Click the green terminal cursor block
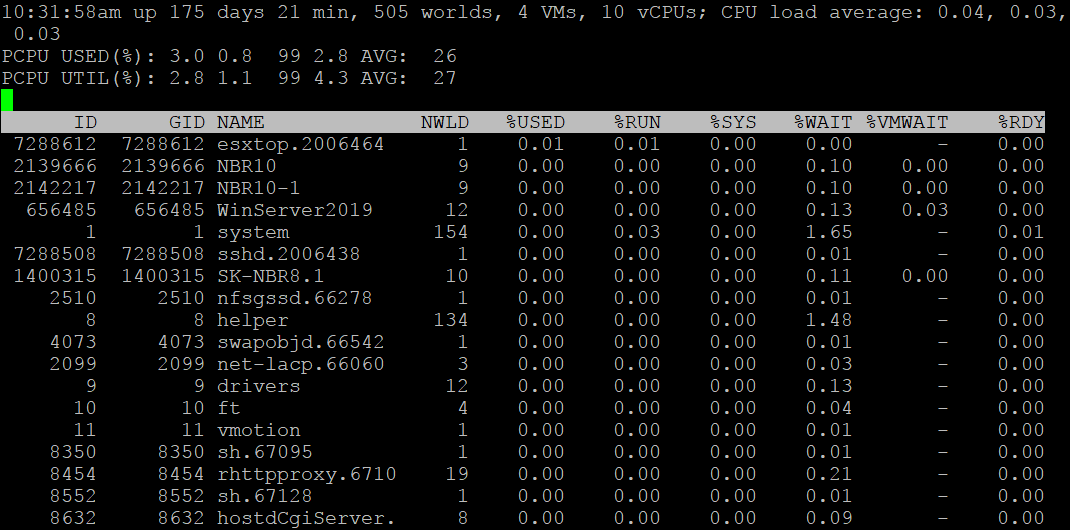Viewport: 1070px width, 530px height. [x=7, y=100]
